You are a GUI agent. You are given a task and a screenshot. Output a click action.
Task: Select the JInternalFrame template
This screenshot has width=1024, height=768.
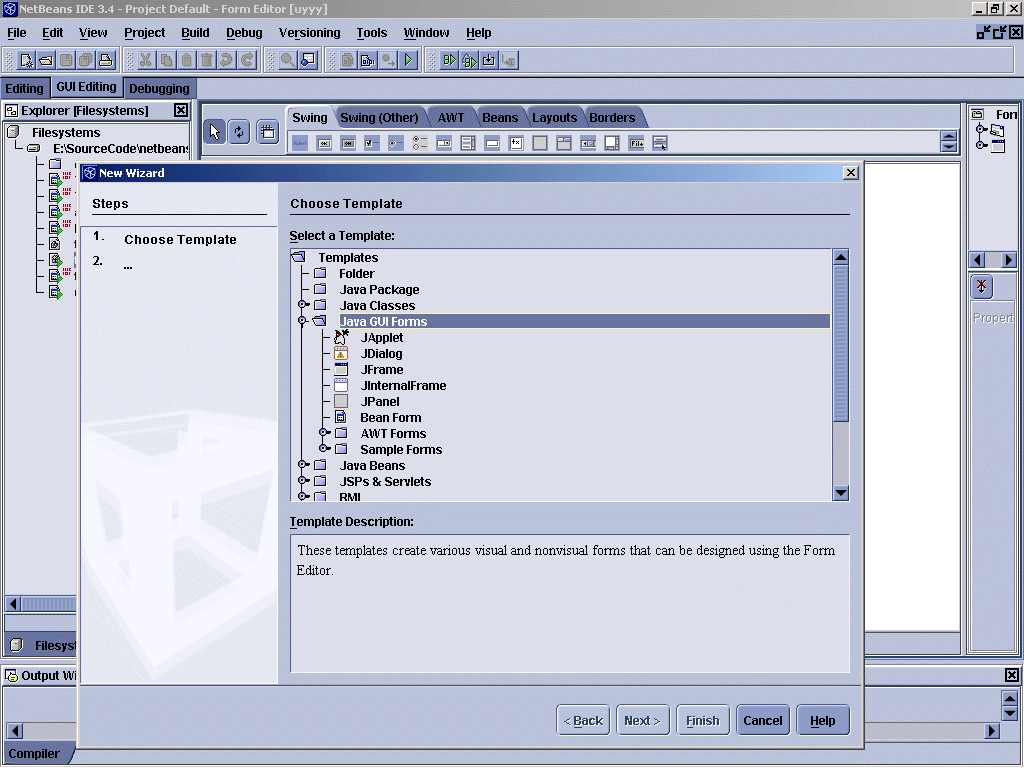(x=404, y=385)
